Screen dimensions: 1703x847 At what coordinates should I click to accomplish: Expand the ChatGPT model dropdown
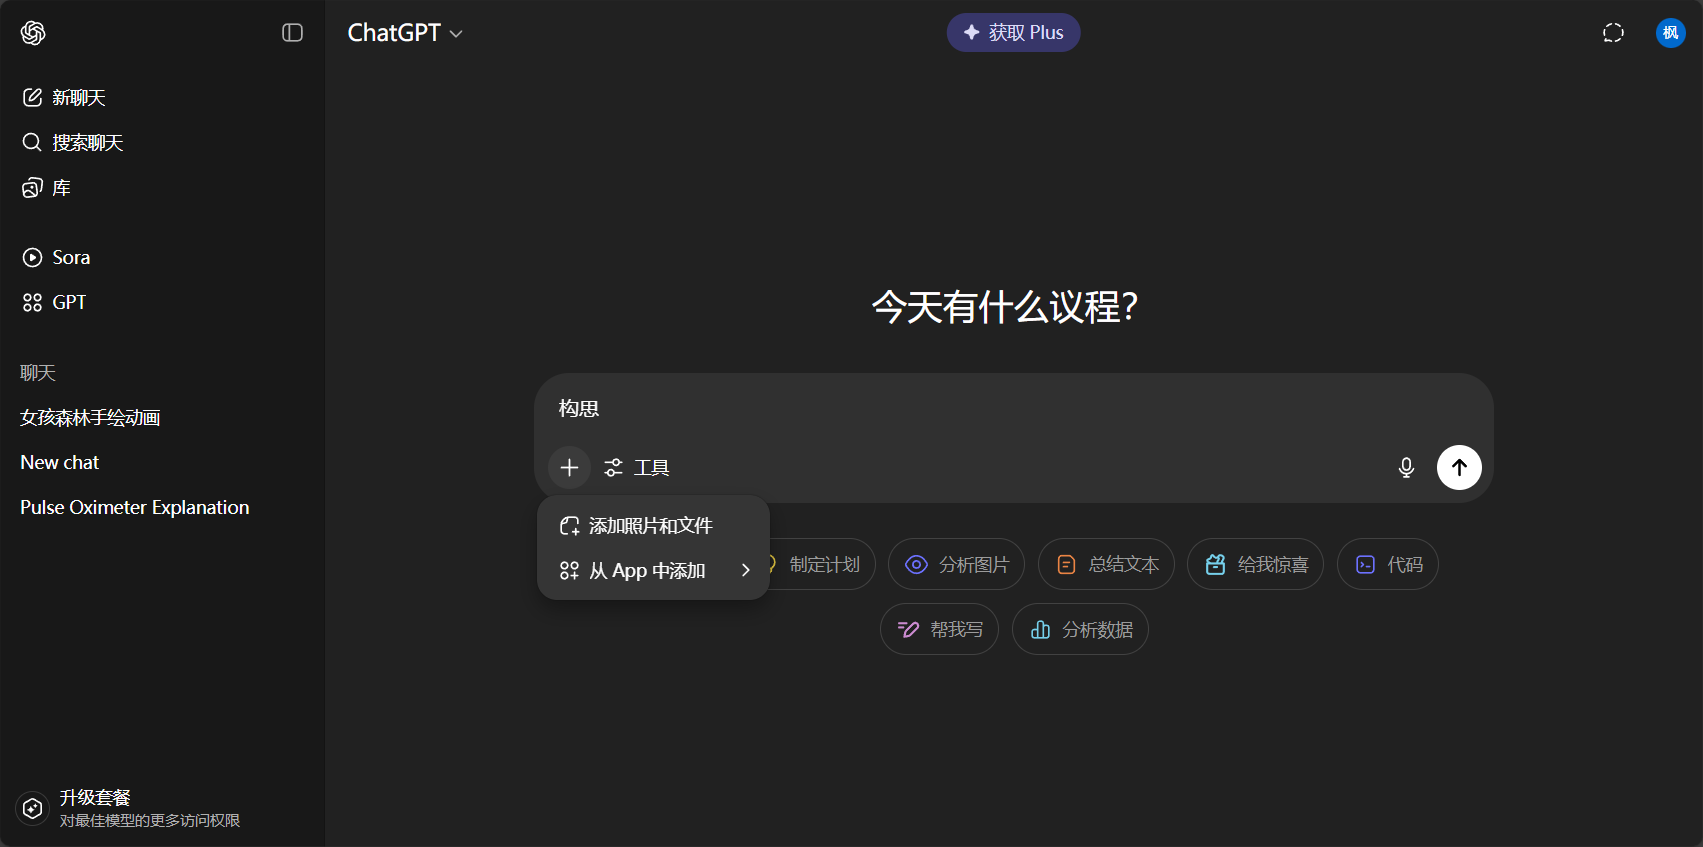coord(405,33)
